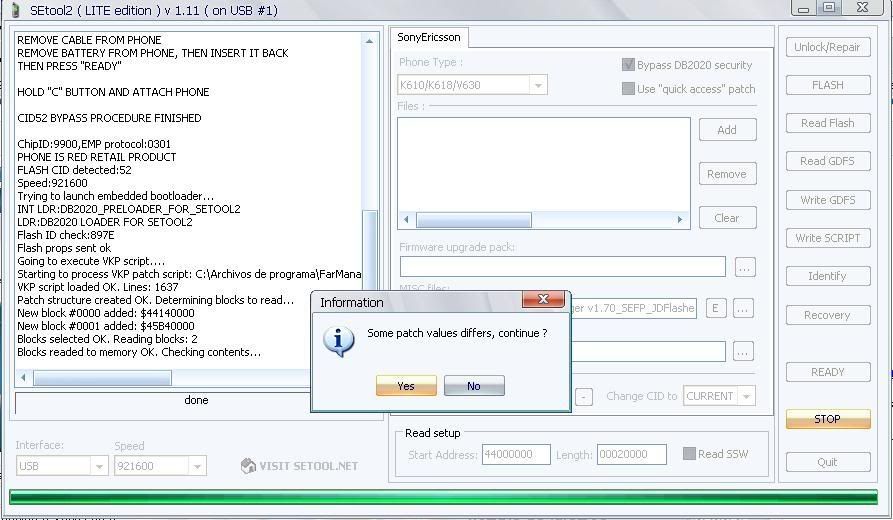The width and height of the screenshot is (893, 520).
Task: Click the Start Address 44000000 field
Action: [516, 455]
